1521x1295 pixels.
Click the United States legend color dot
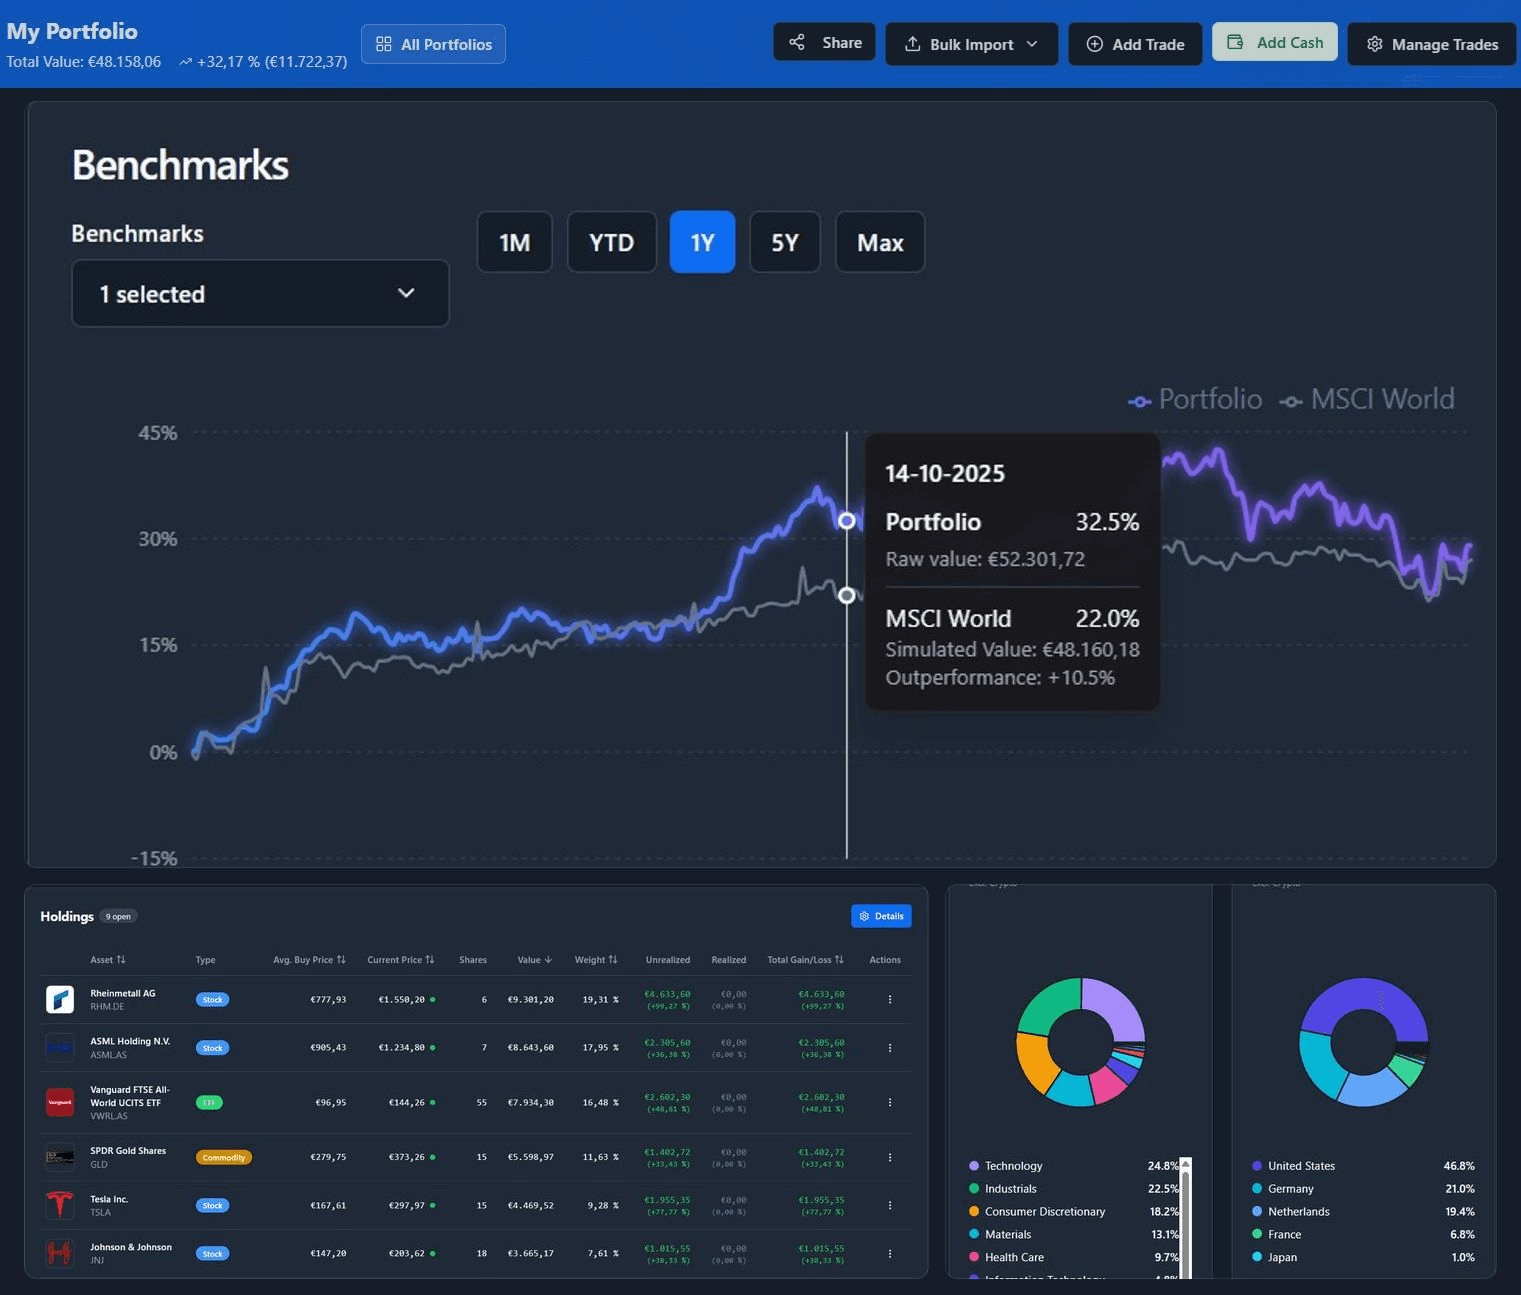coord(1257,1166)
